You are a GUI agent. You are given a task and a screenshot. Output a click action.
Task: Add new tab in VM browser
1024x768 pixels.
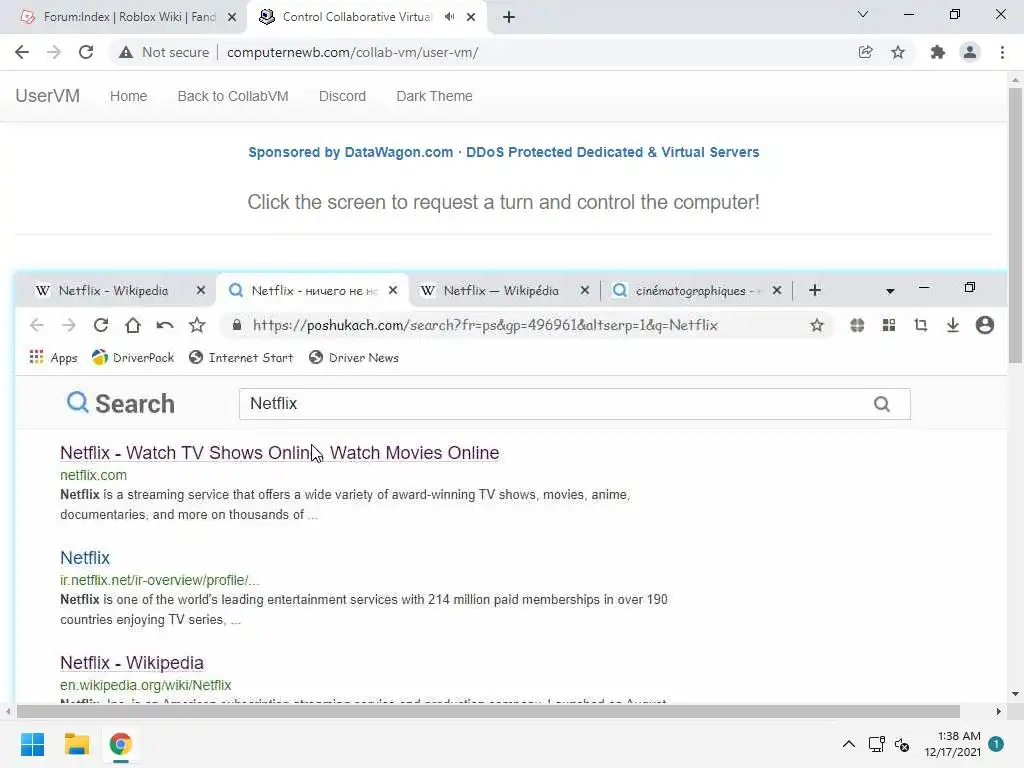(814, 291)
